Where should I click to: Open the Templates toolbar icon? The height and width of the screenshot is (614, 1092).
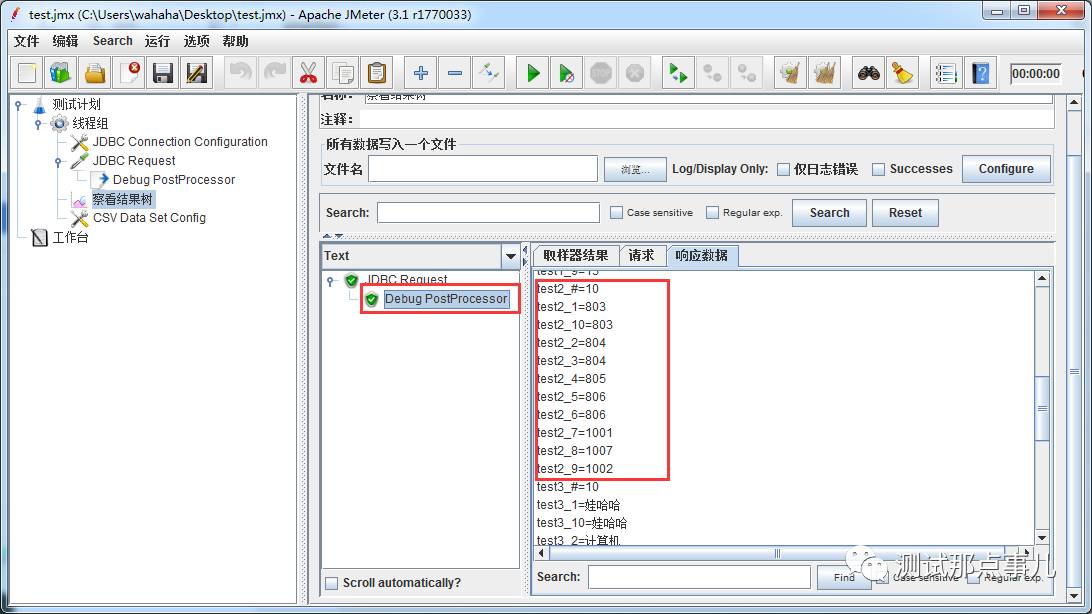[61, 72]
